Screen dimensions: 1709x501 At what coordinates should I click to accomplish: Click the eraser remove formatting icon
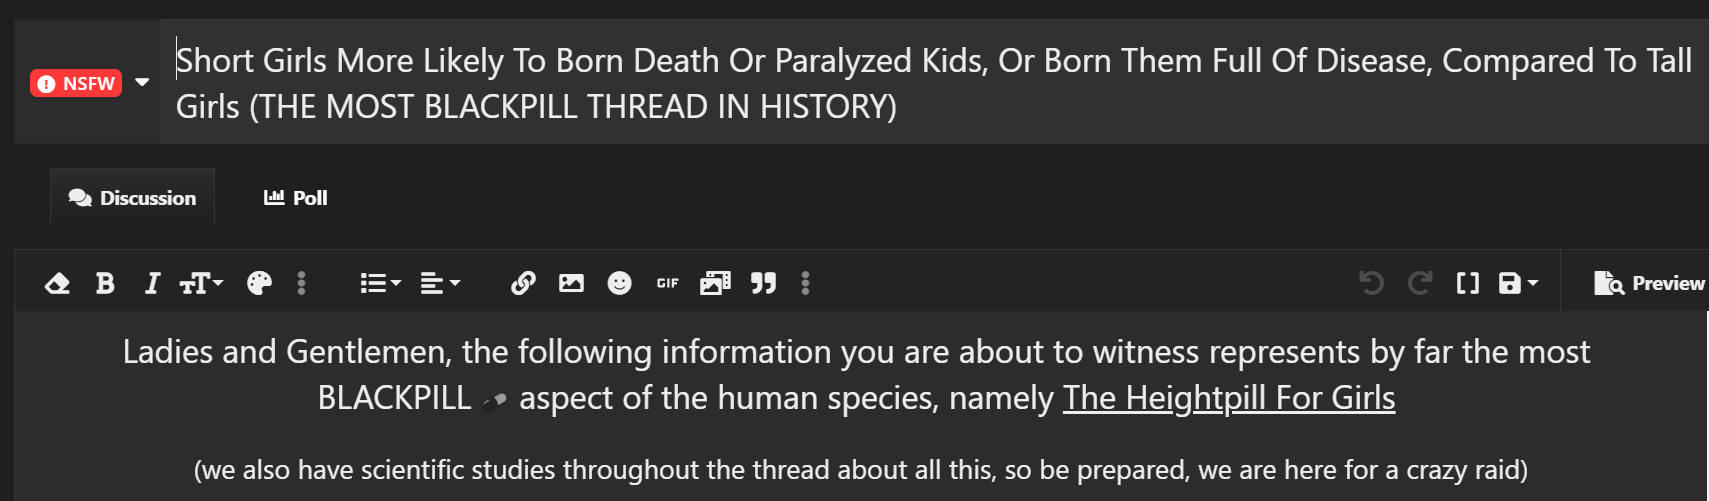[57, 284]
